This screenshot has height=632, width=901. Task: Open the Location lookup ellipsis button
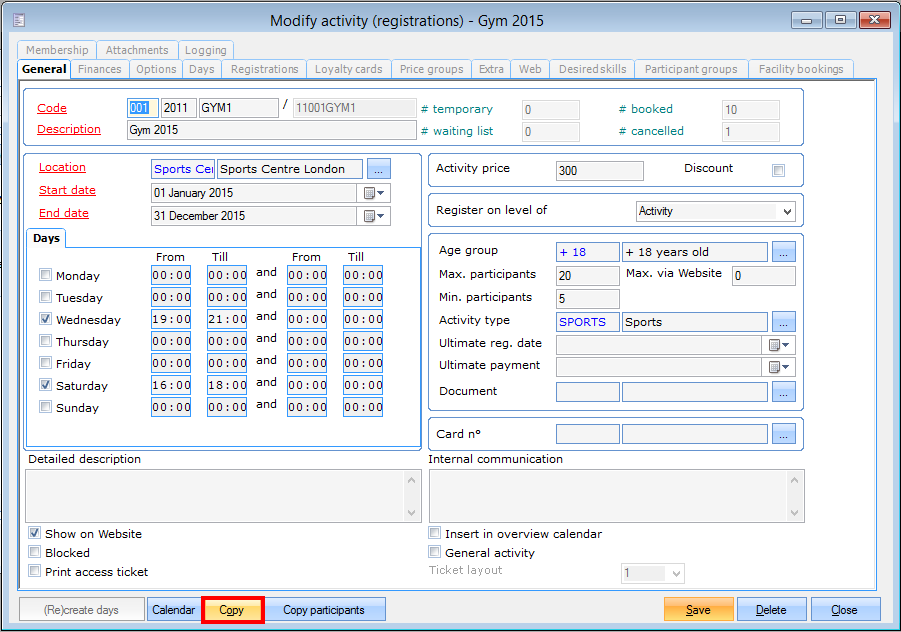pyautogui.click(x=378, y=169)
